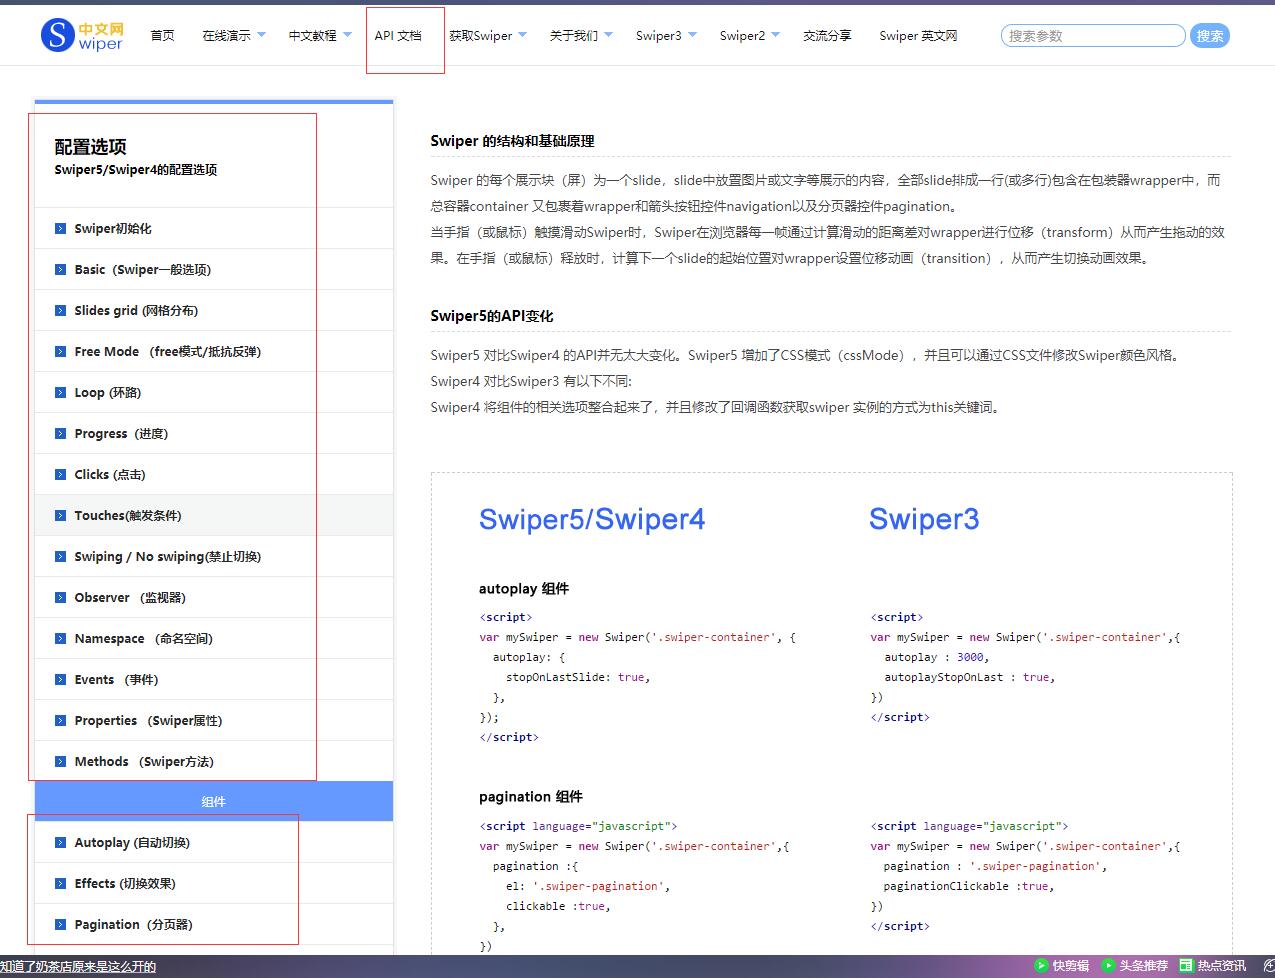
Task: Click the arrow icon beside Methods (Swiper方法)
Action: 61,762
